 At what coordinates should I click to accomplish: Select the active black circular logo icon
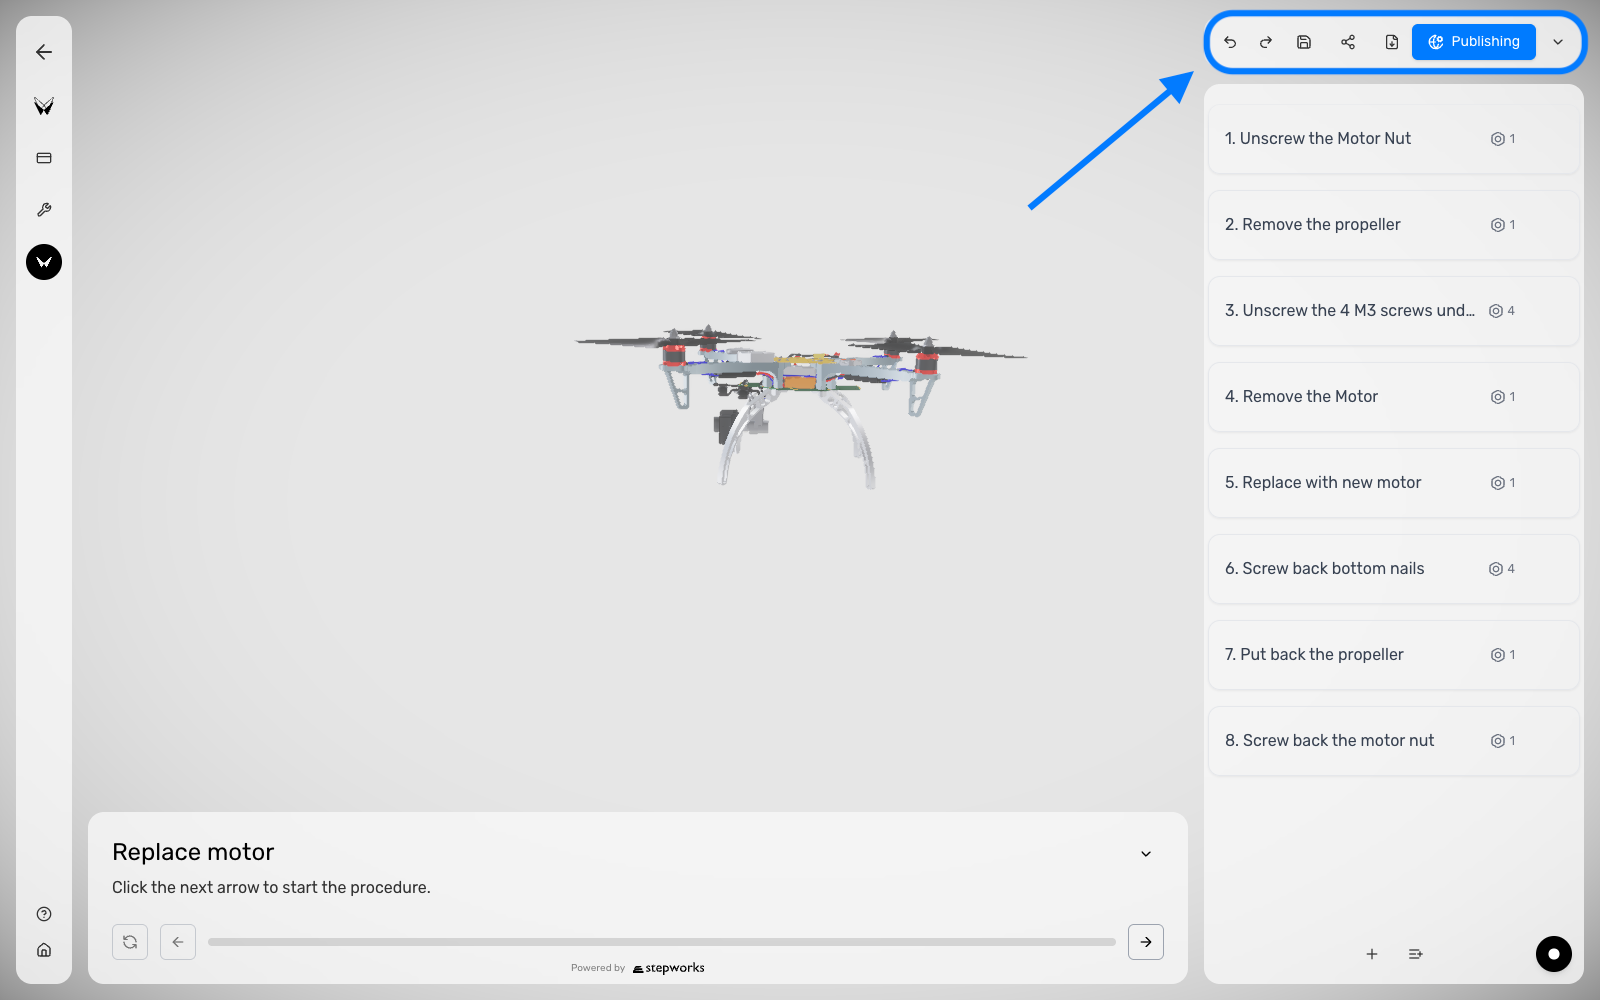tap(44, 262)
